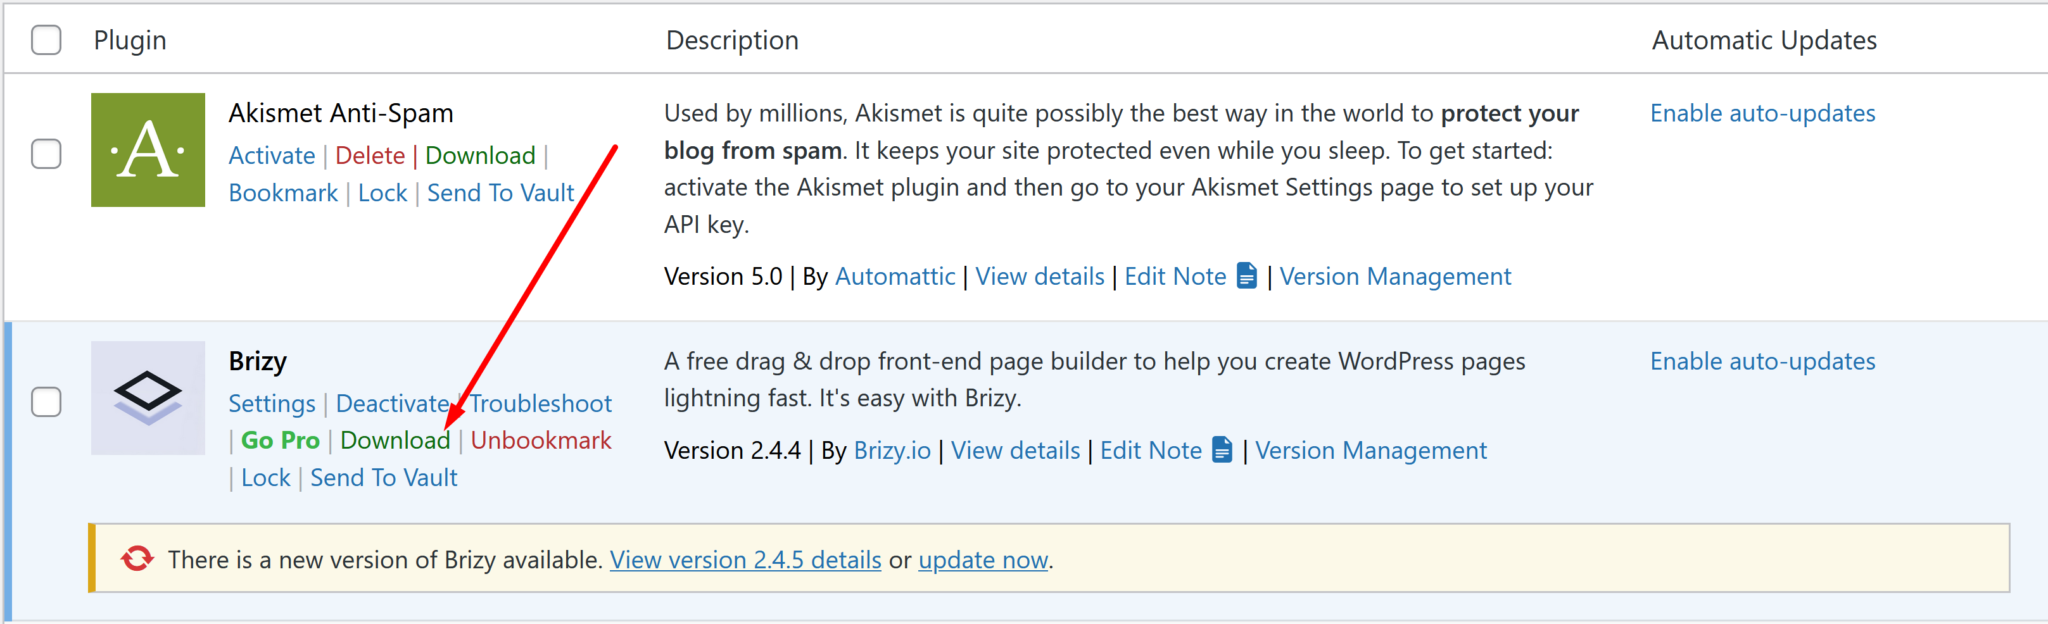This screenshot has width=2048, height=624.
Task: Open Brizy Go Pro link
Action: coord(280,441)
